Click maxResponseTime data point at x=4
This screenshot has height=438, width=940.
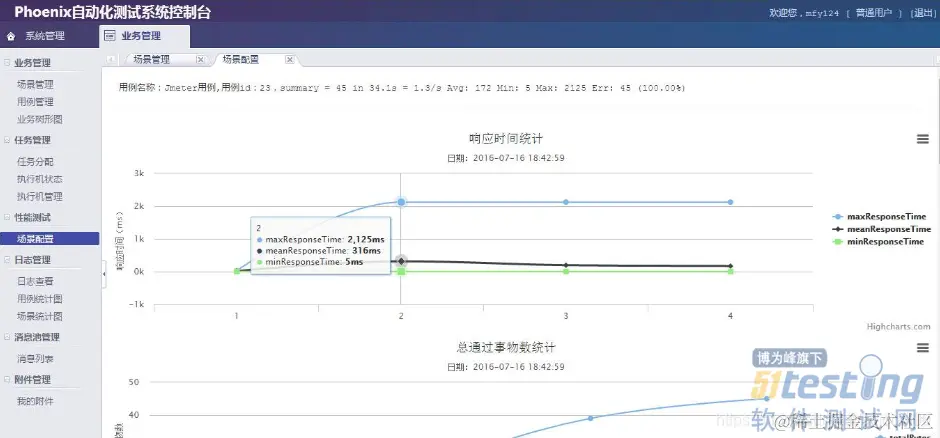(730, 202)
